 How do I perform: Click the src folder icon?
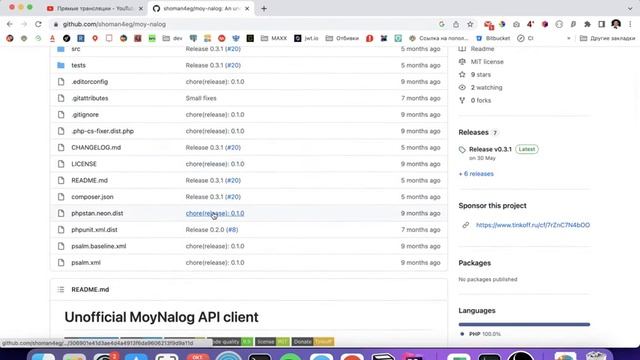coord(61,49)
